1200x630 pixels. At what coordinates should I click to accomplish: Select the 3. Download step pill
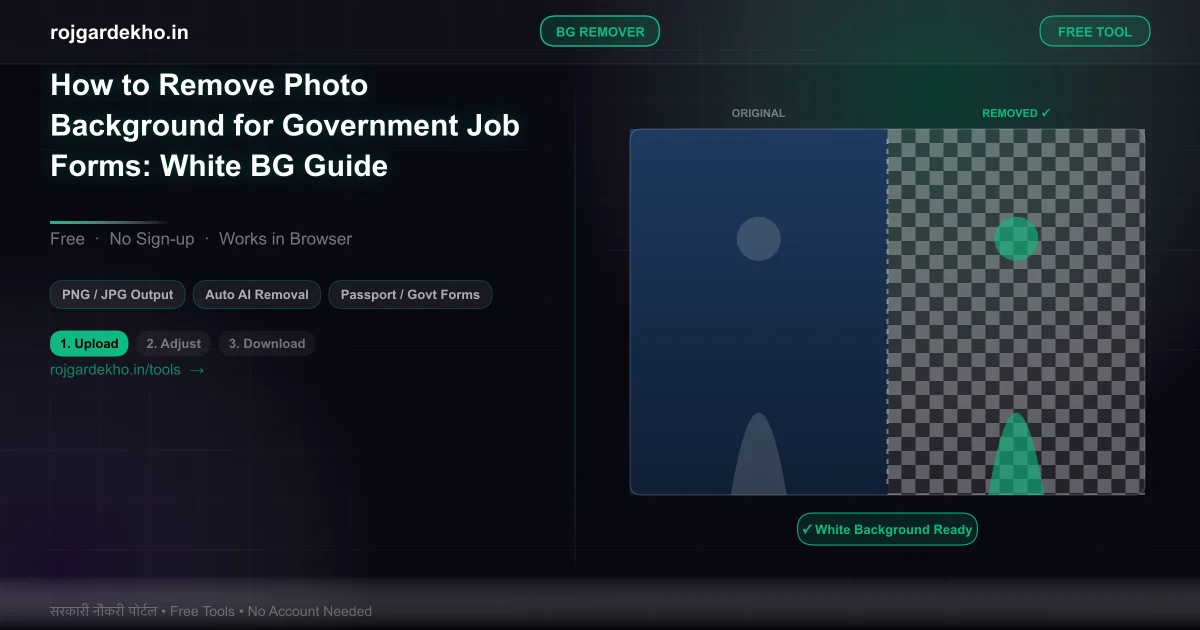266,343
